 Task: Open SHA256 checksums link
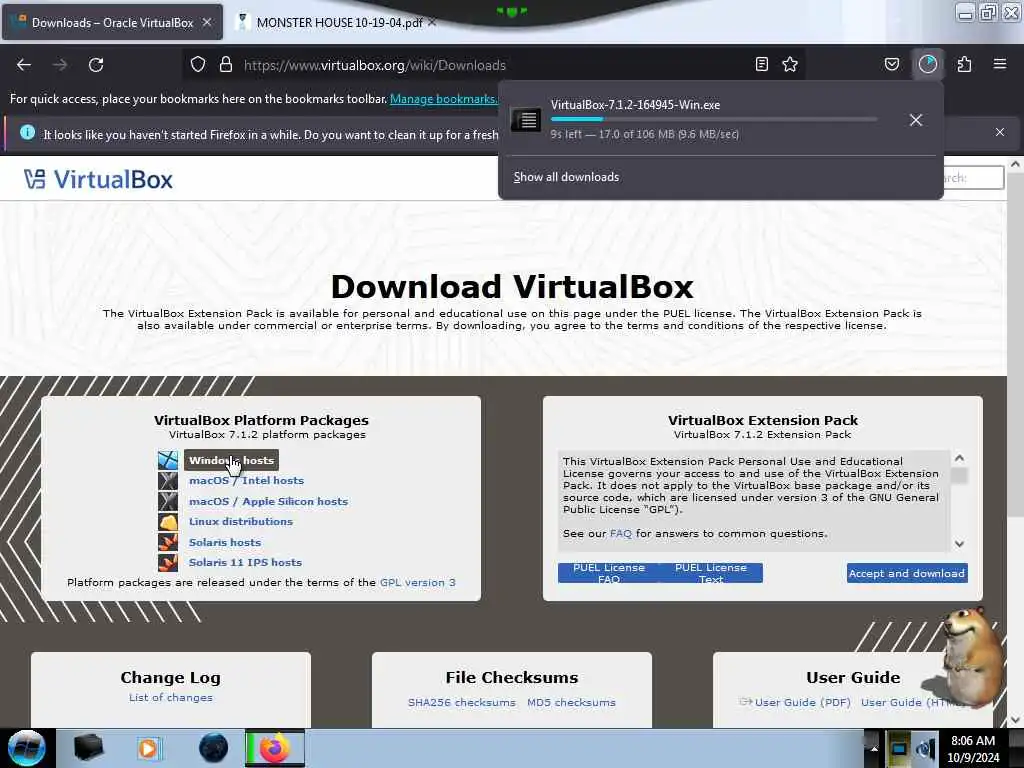coord(462,703)
